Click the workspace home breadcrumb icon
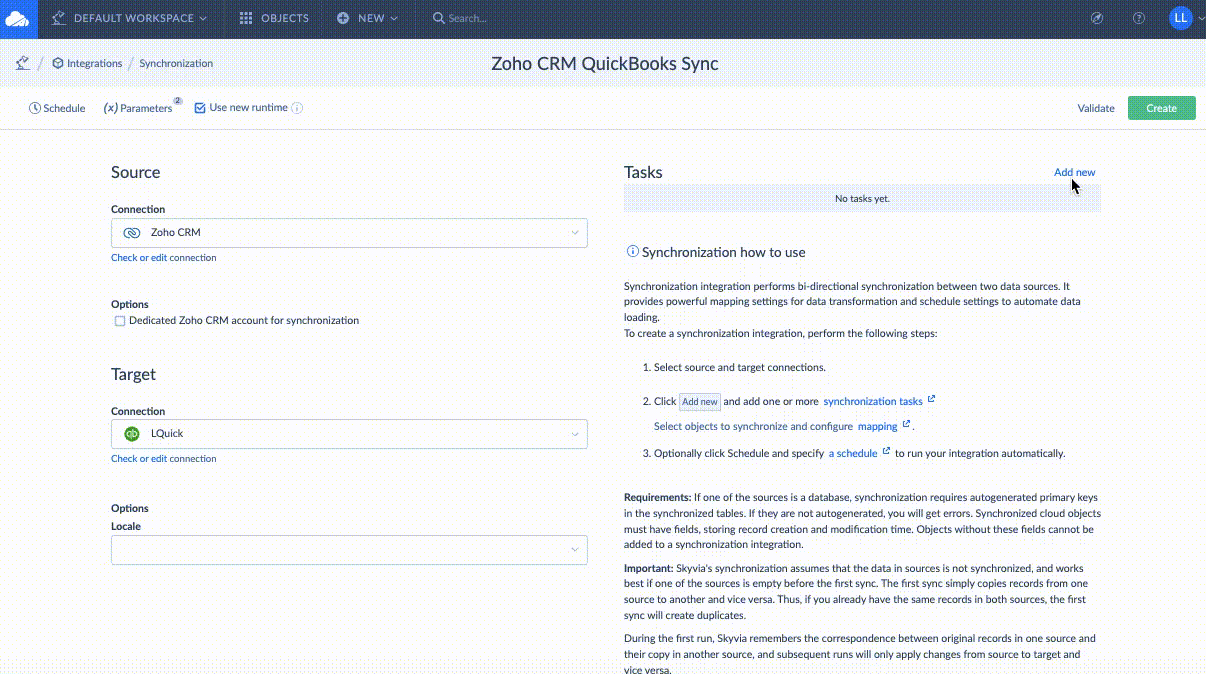1206x674 pixels. 22,63
